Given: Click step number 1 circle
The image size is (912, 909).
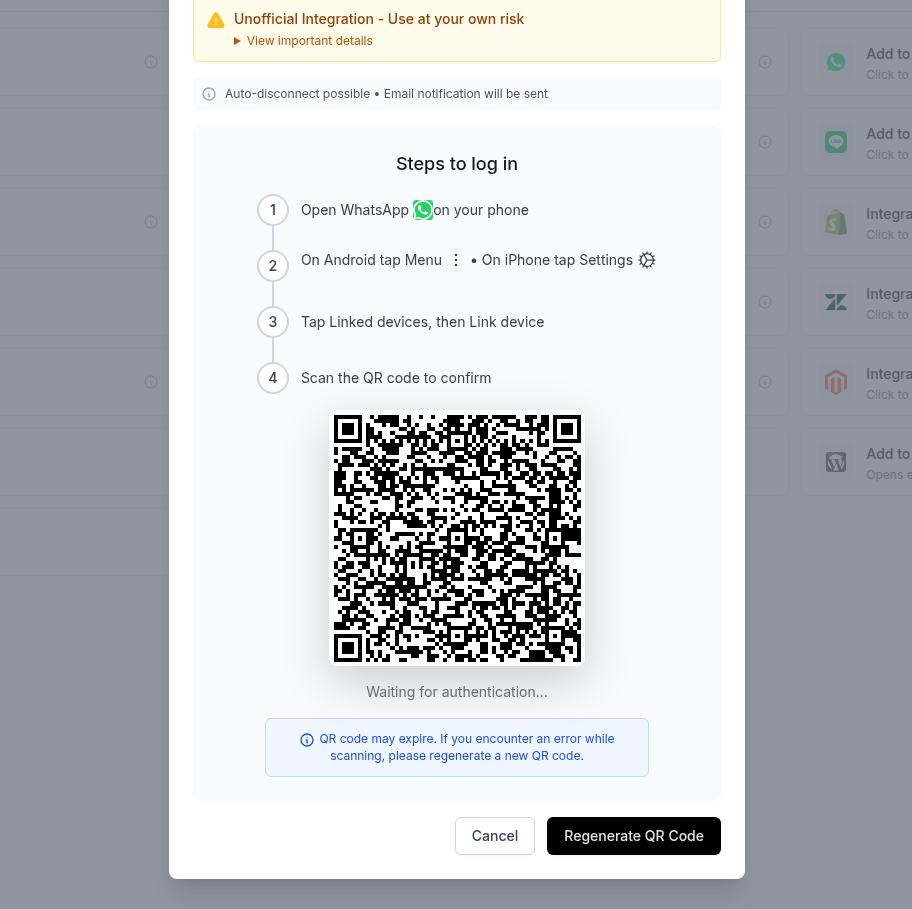Looking at the screenshot, I should 273,210.
